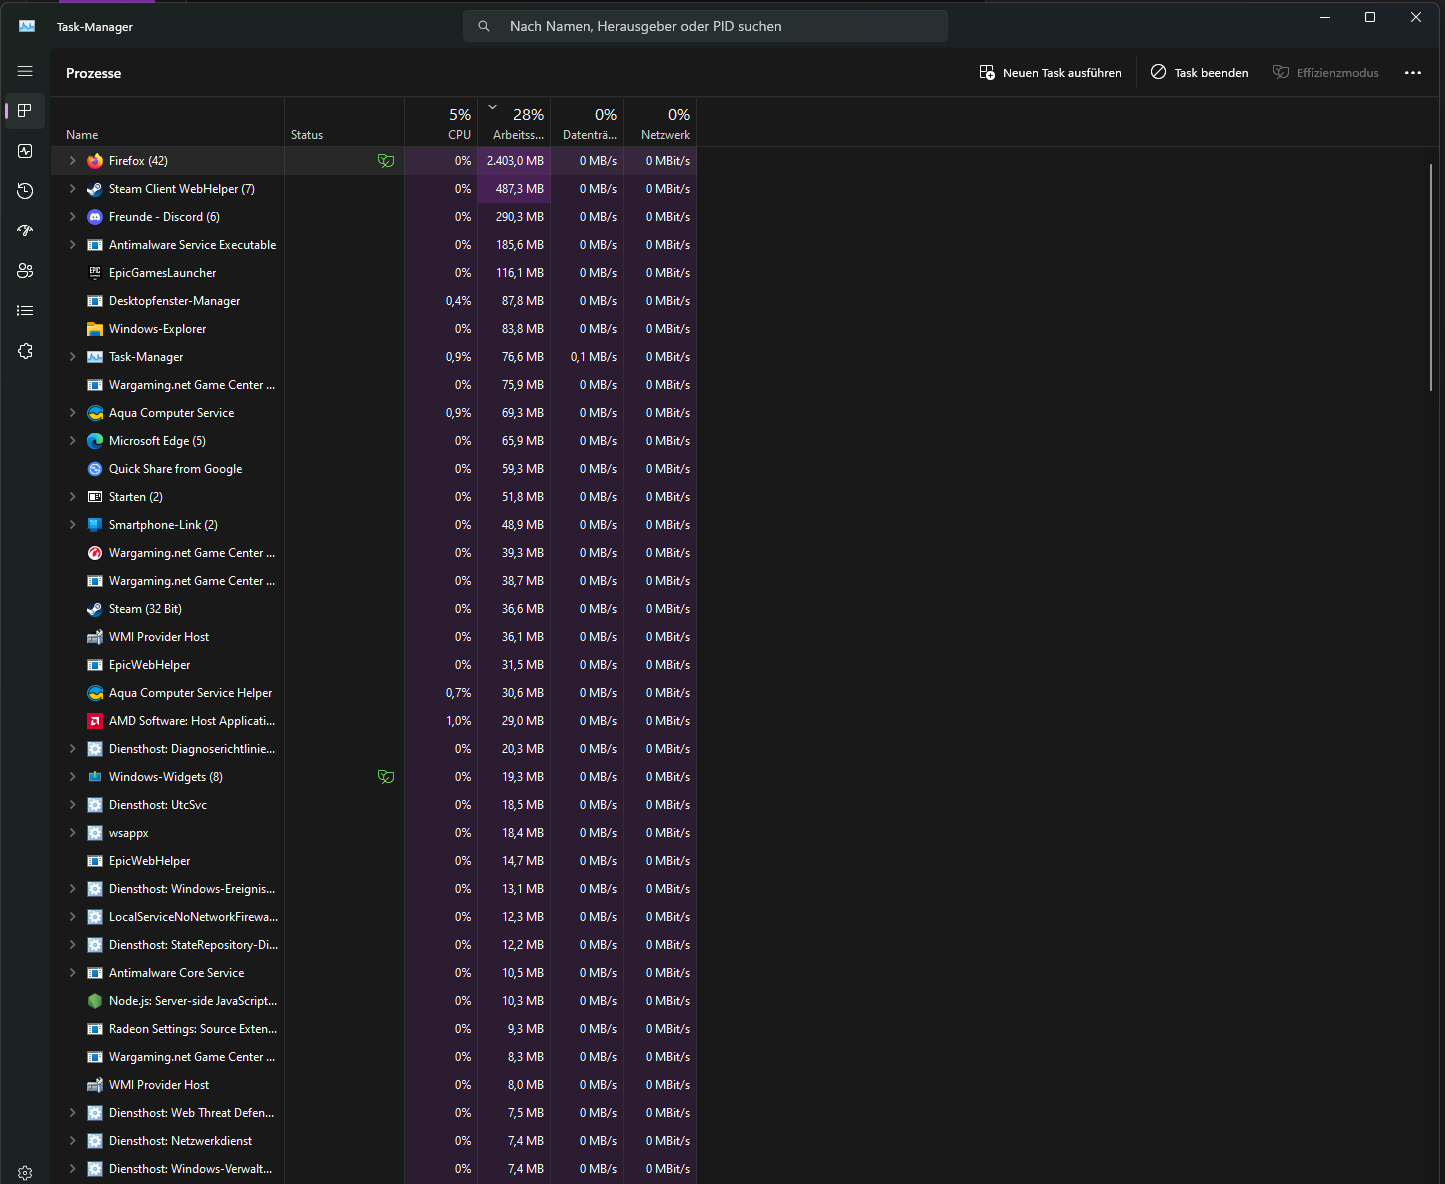Sort by the Netzwerk column header
The image size is (1445, 1184).
660,123
